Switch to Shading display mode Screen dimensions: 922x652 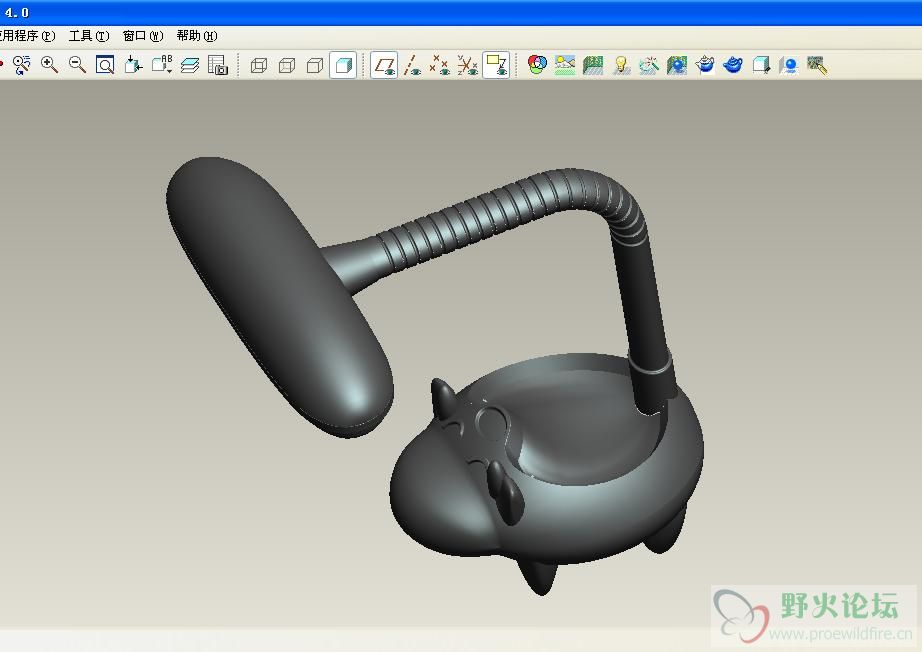coord(343,65)
